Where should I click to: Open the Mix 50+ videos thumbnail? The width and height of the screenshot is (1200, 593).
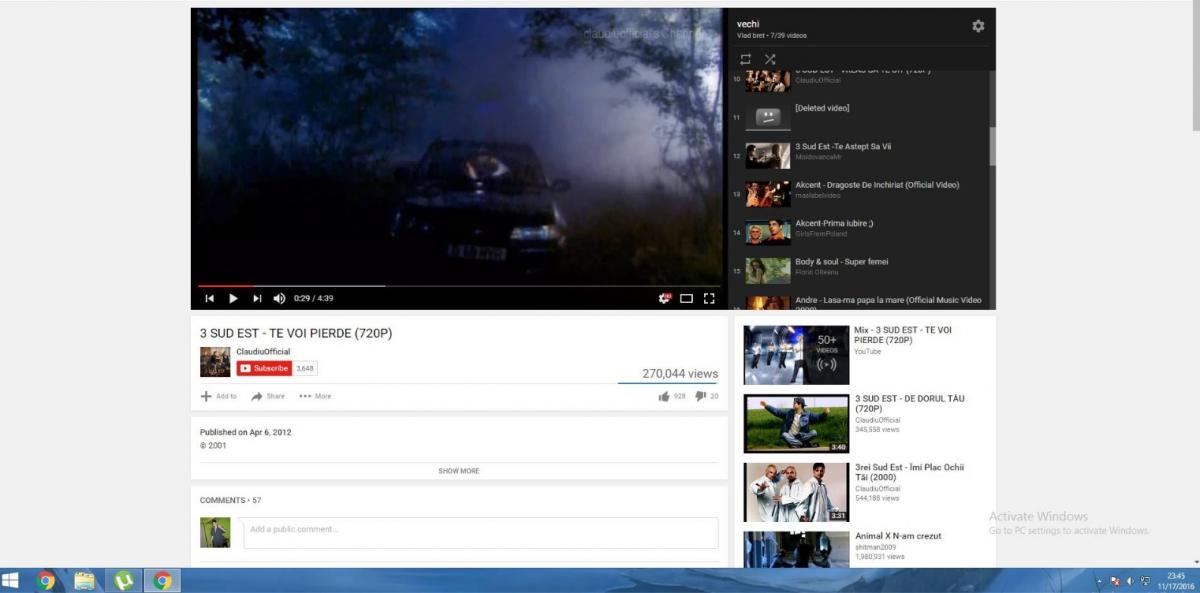tap(796, 355)
